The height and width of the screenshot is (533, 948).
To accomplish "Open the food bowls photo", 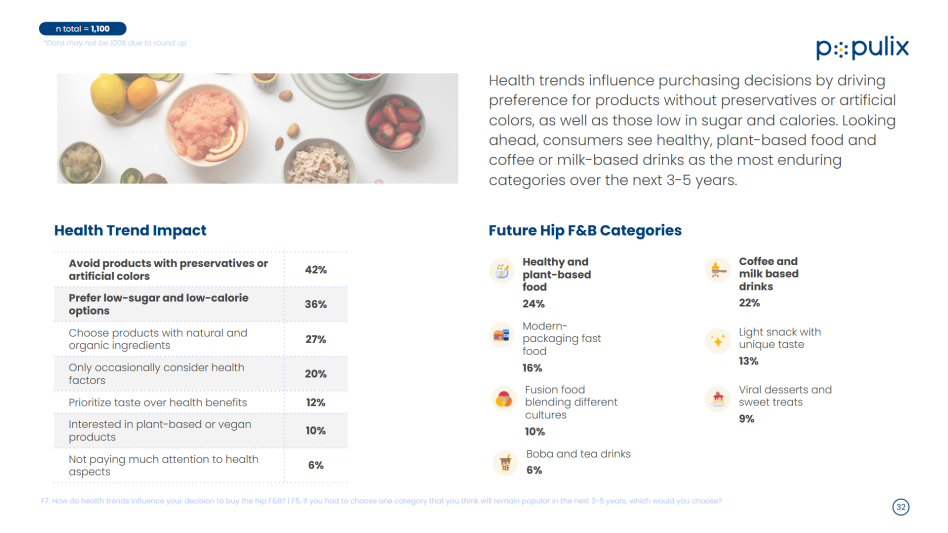I will tap(258, 128).
